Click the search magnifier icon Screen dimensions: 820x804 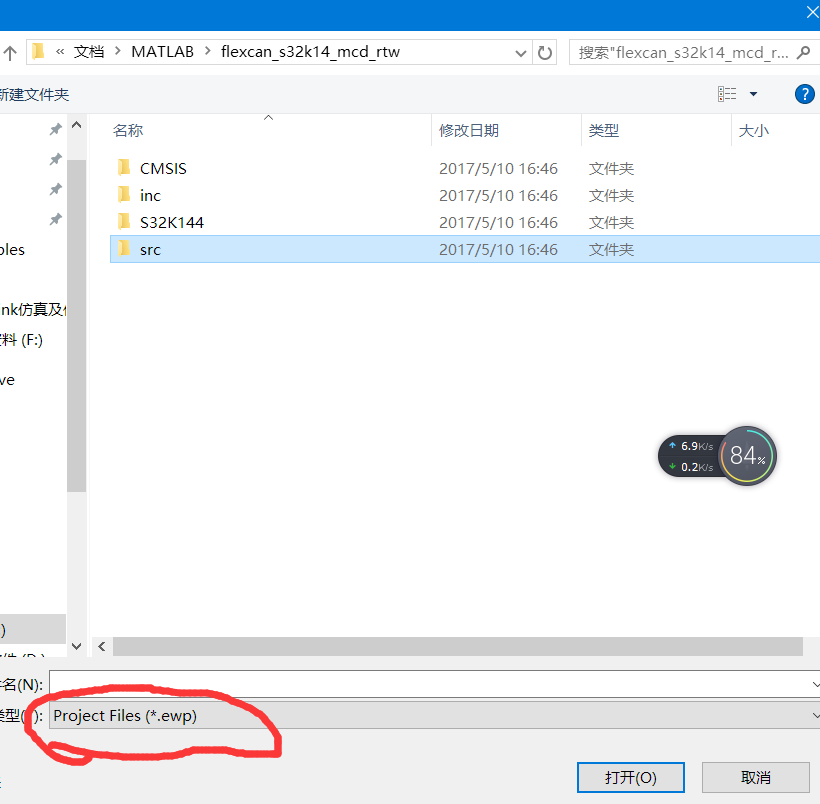[x=803, y=52]
